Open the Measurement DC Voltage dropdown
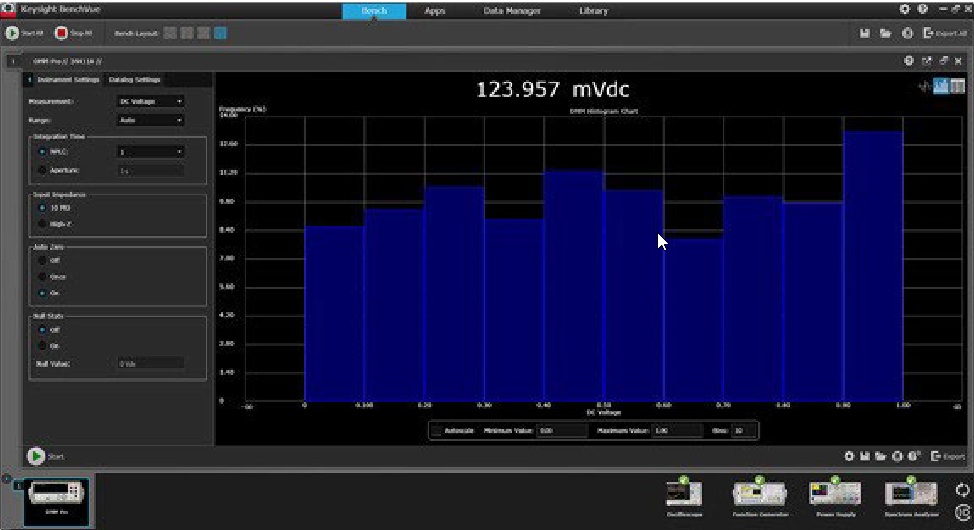Image resolution: width=974 pixels, height=530 pixels. click(150, 101)
